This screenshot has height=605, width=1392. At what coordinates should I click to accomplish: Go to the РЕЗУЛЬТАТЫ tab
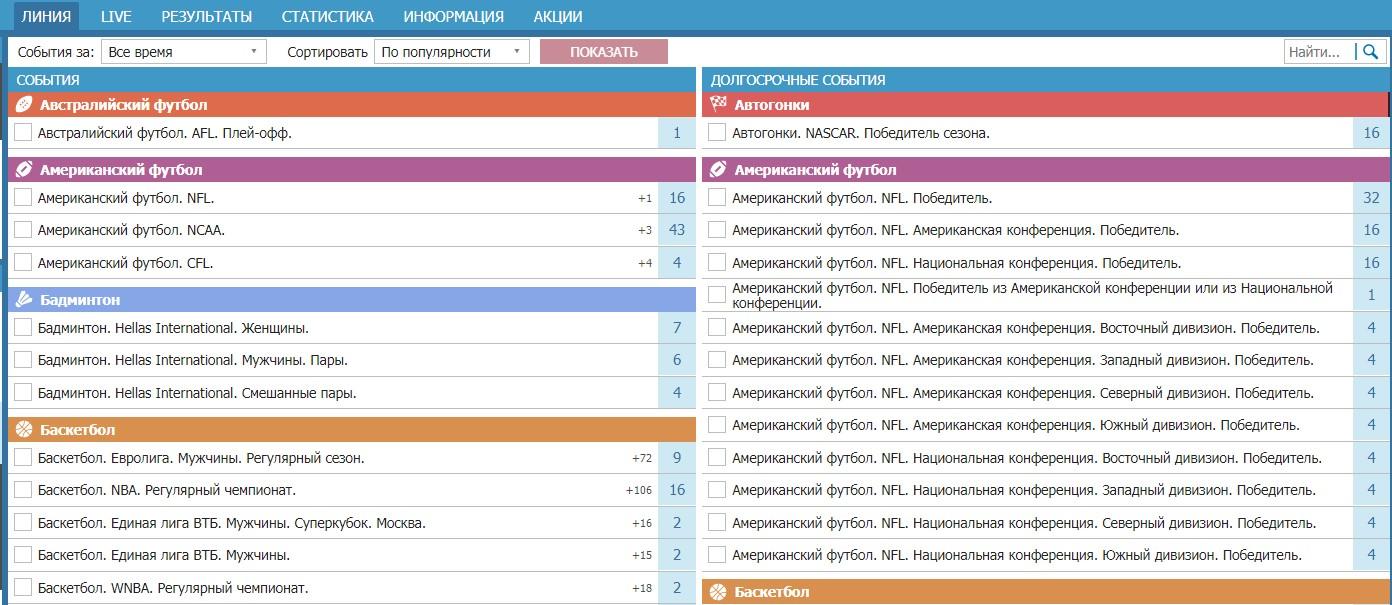[207, 16]
